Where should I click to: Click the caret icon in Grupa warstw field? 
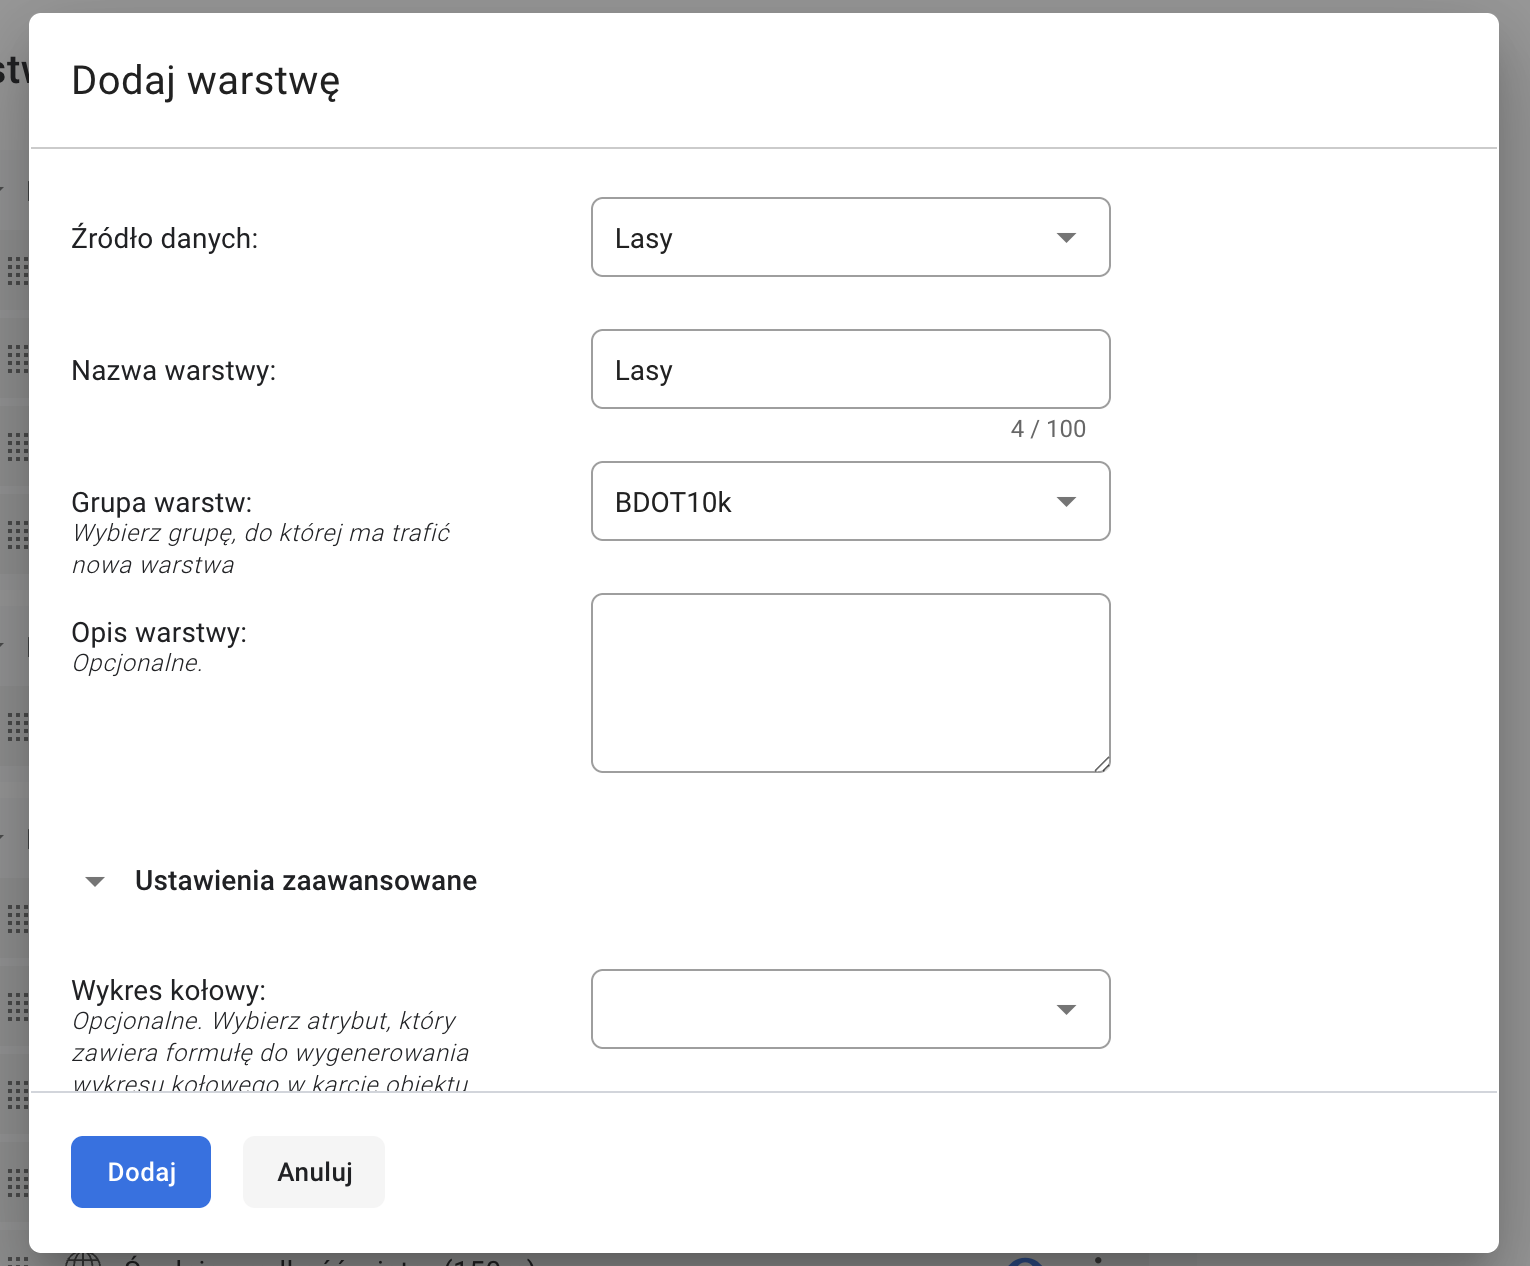point(1066,502)
